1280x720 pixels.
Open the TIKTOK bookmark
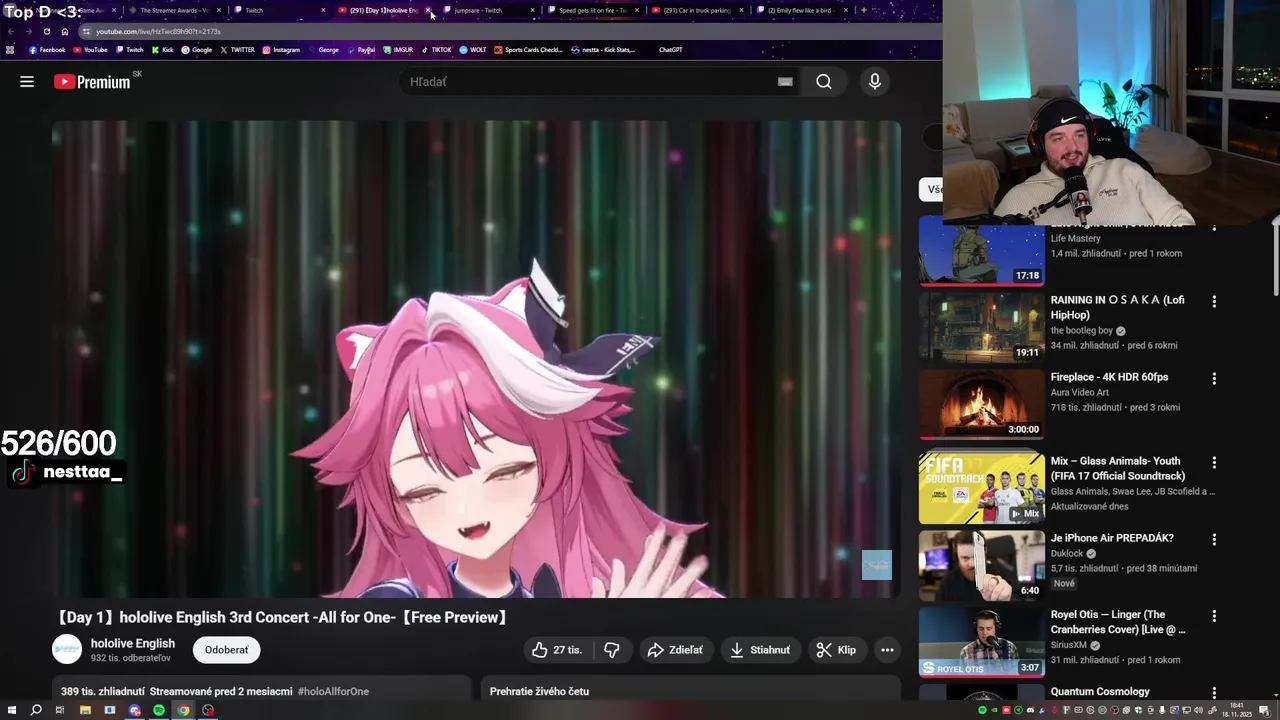436,50
